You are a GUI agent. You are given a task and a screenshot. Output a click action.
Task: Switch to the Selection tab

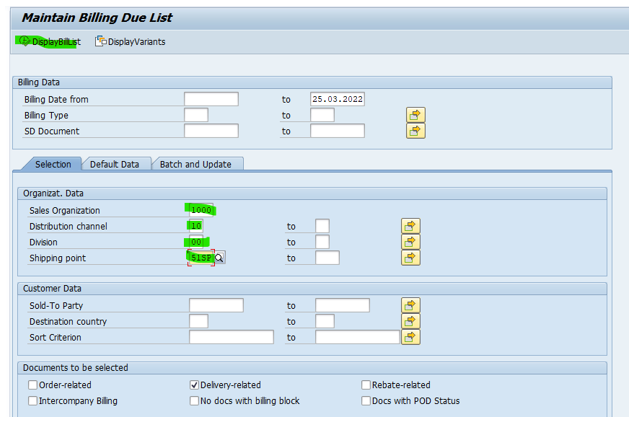pyautogui.click(x=53, y=164)
